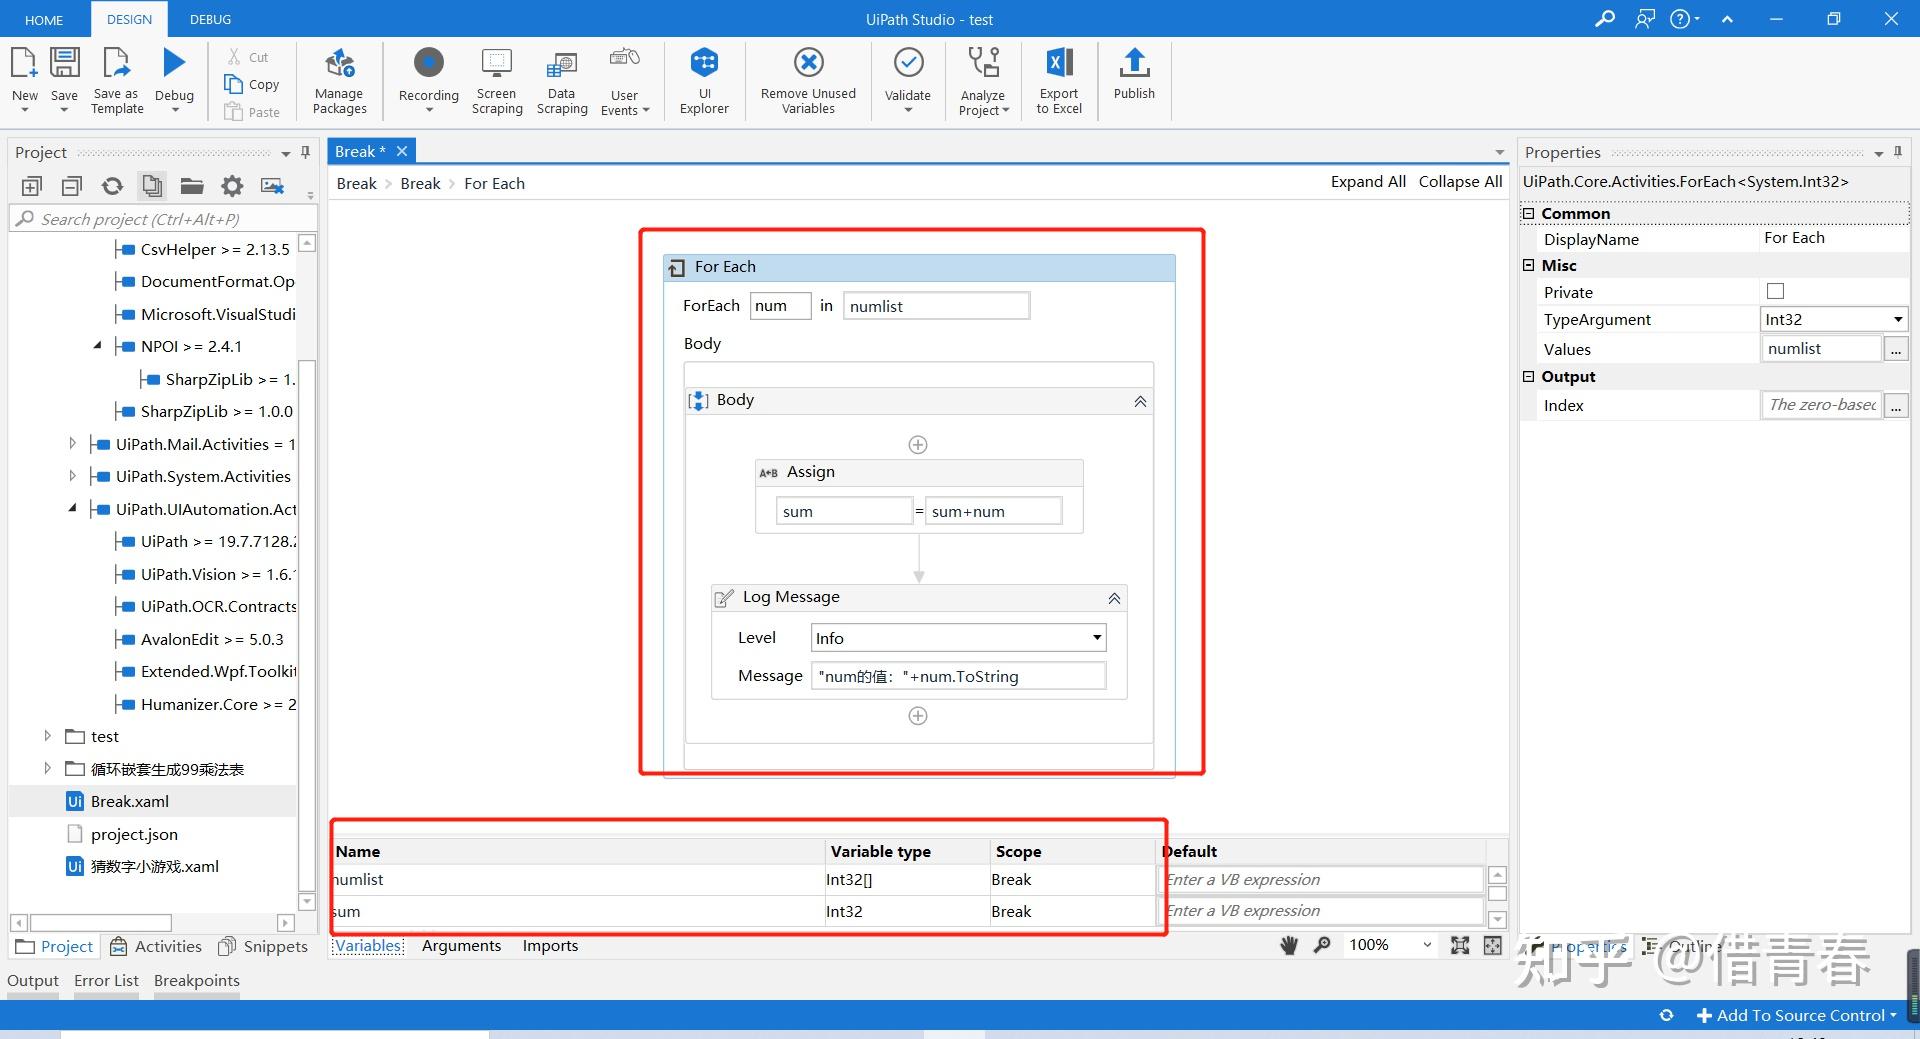
Task: Open Add To Source Control menu
Action: click(1798, 1015)
